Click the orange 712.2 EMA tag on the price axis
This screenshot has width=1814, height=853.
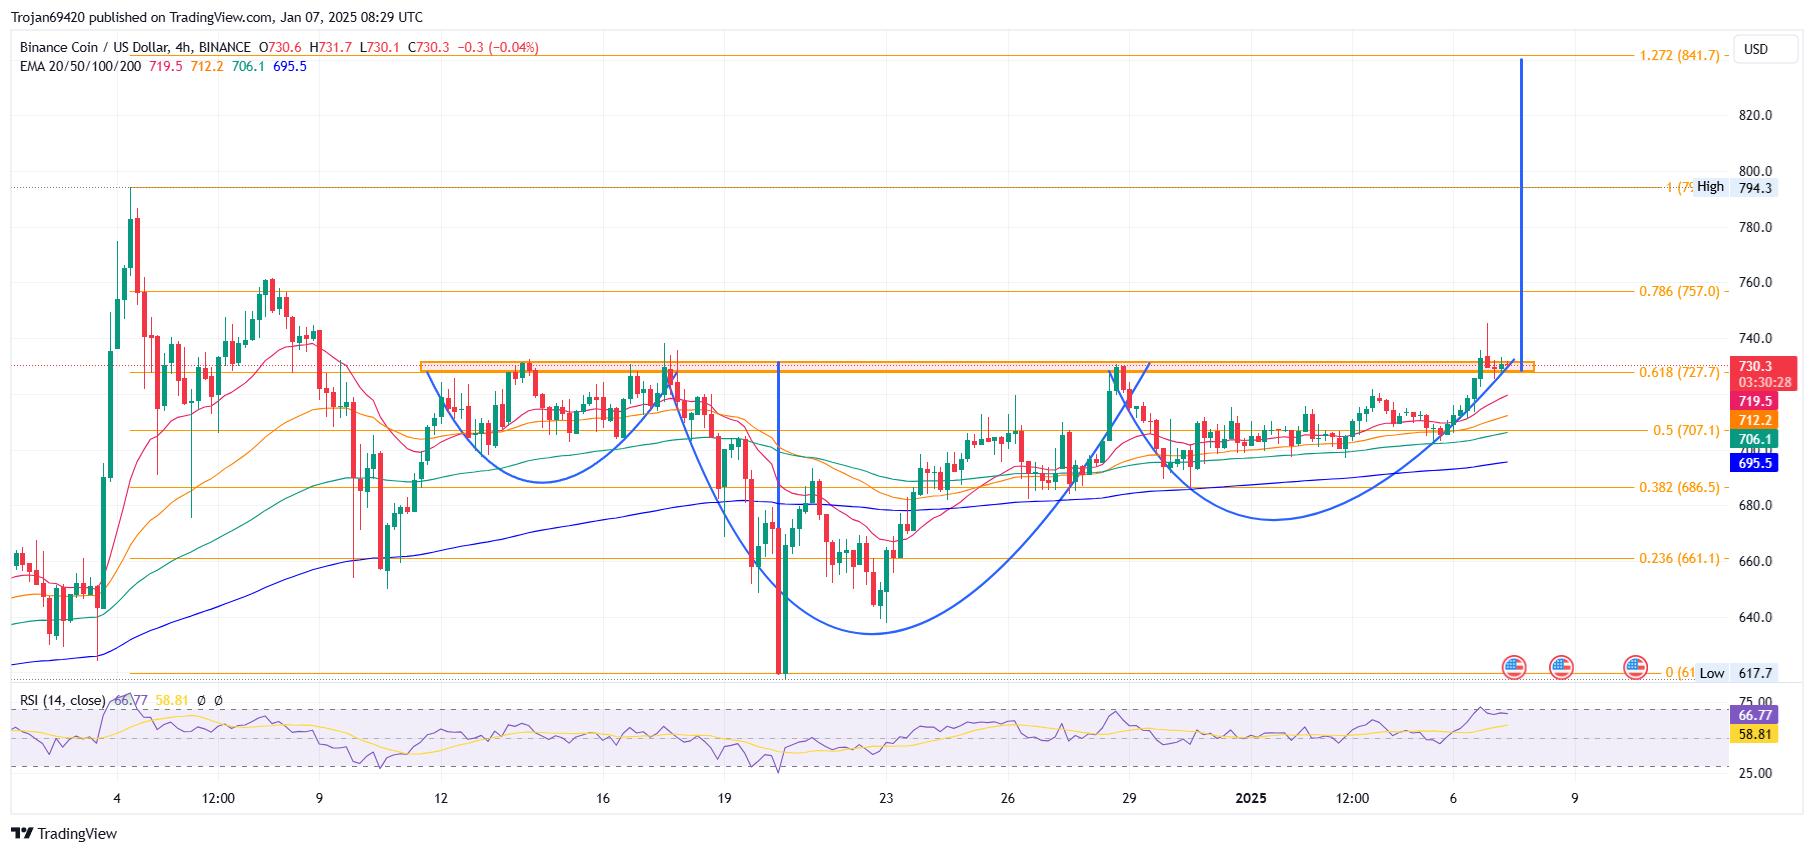pos(1755,420)
